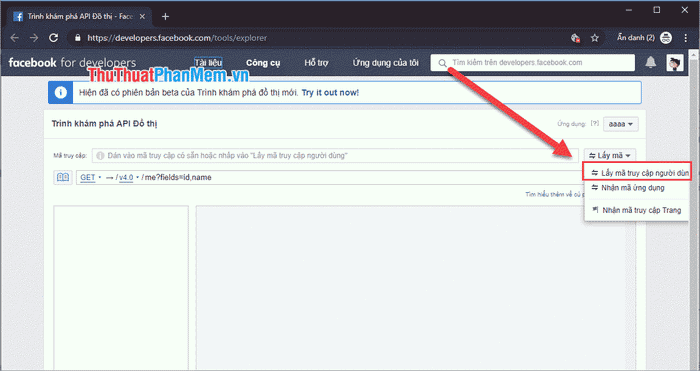Reload the page with refresh icon
This screenshot has height=371, width=700.
[x=54, y=38]
